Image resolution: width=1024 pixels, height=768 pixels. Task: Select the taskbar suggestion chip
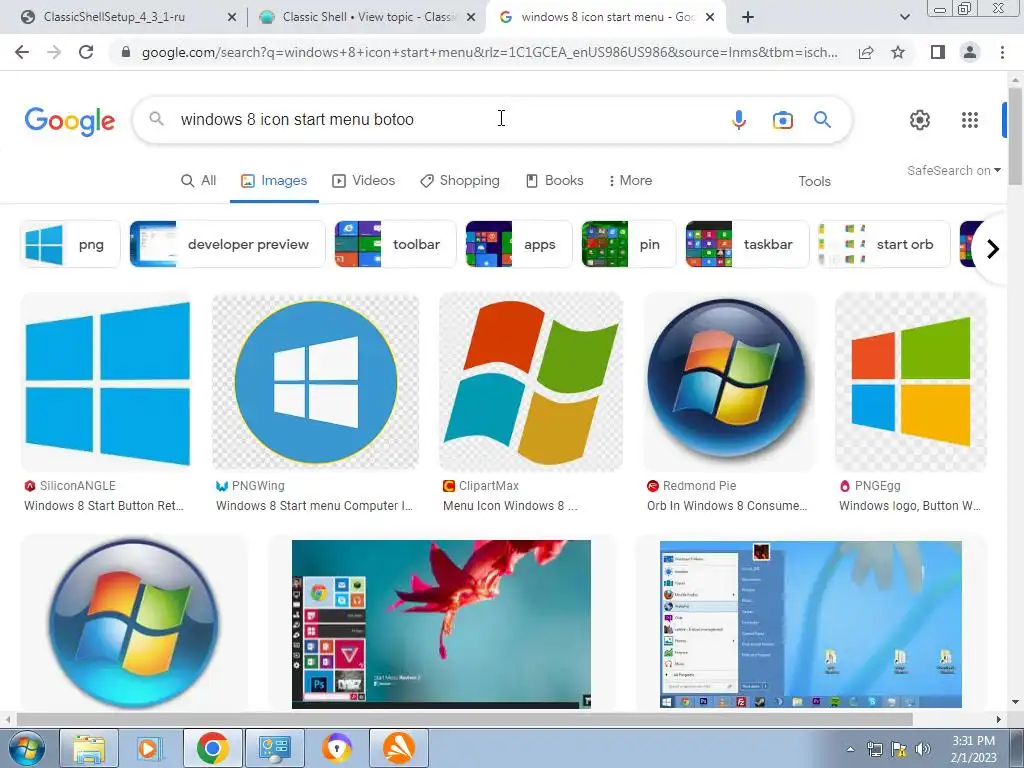pyautogui.click(x=747, y=244)
